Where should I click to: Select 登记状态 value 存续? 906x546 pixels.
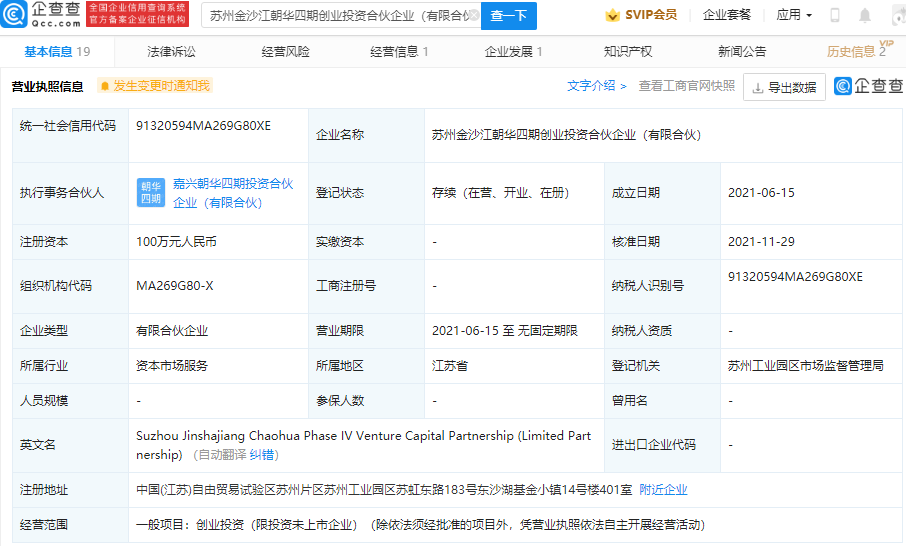click(x=500, y=193)
